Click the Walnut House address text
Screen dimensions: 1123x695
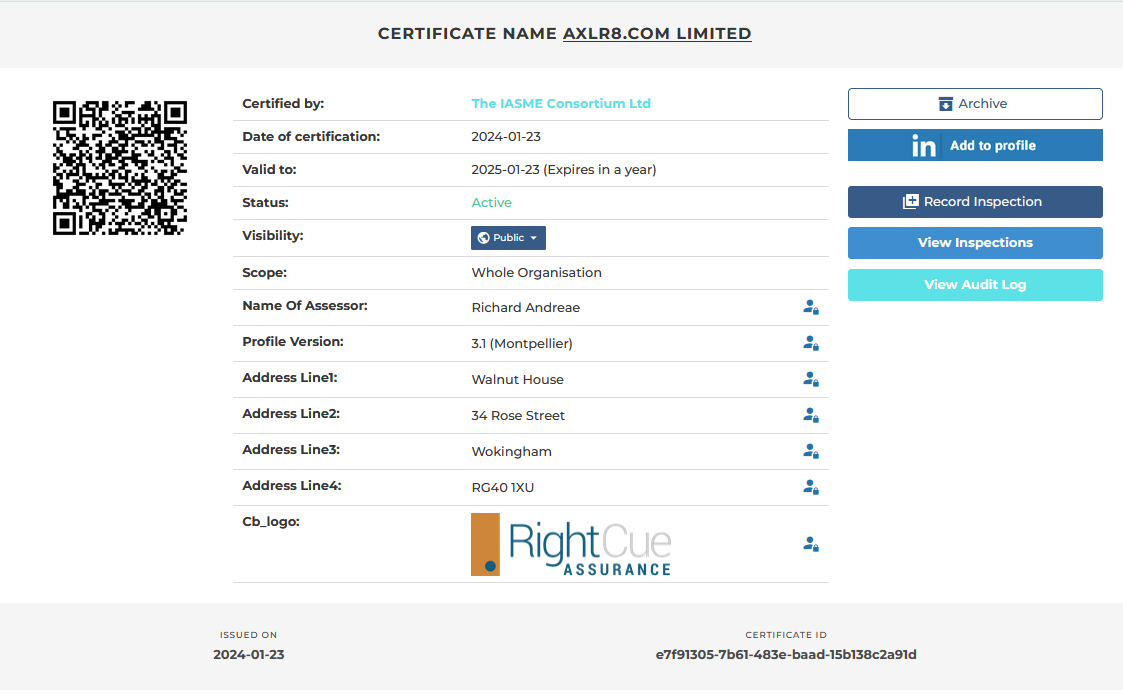[x=517, y=380]
